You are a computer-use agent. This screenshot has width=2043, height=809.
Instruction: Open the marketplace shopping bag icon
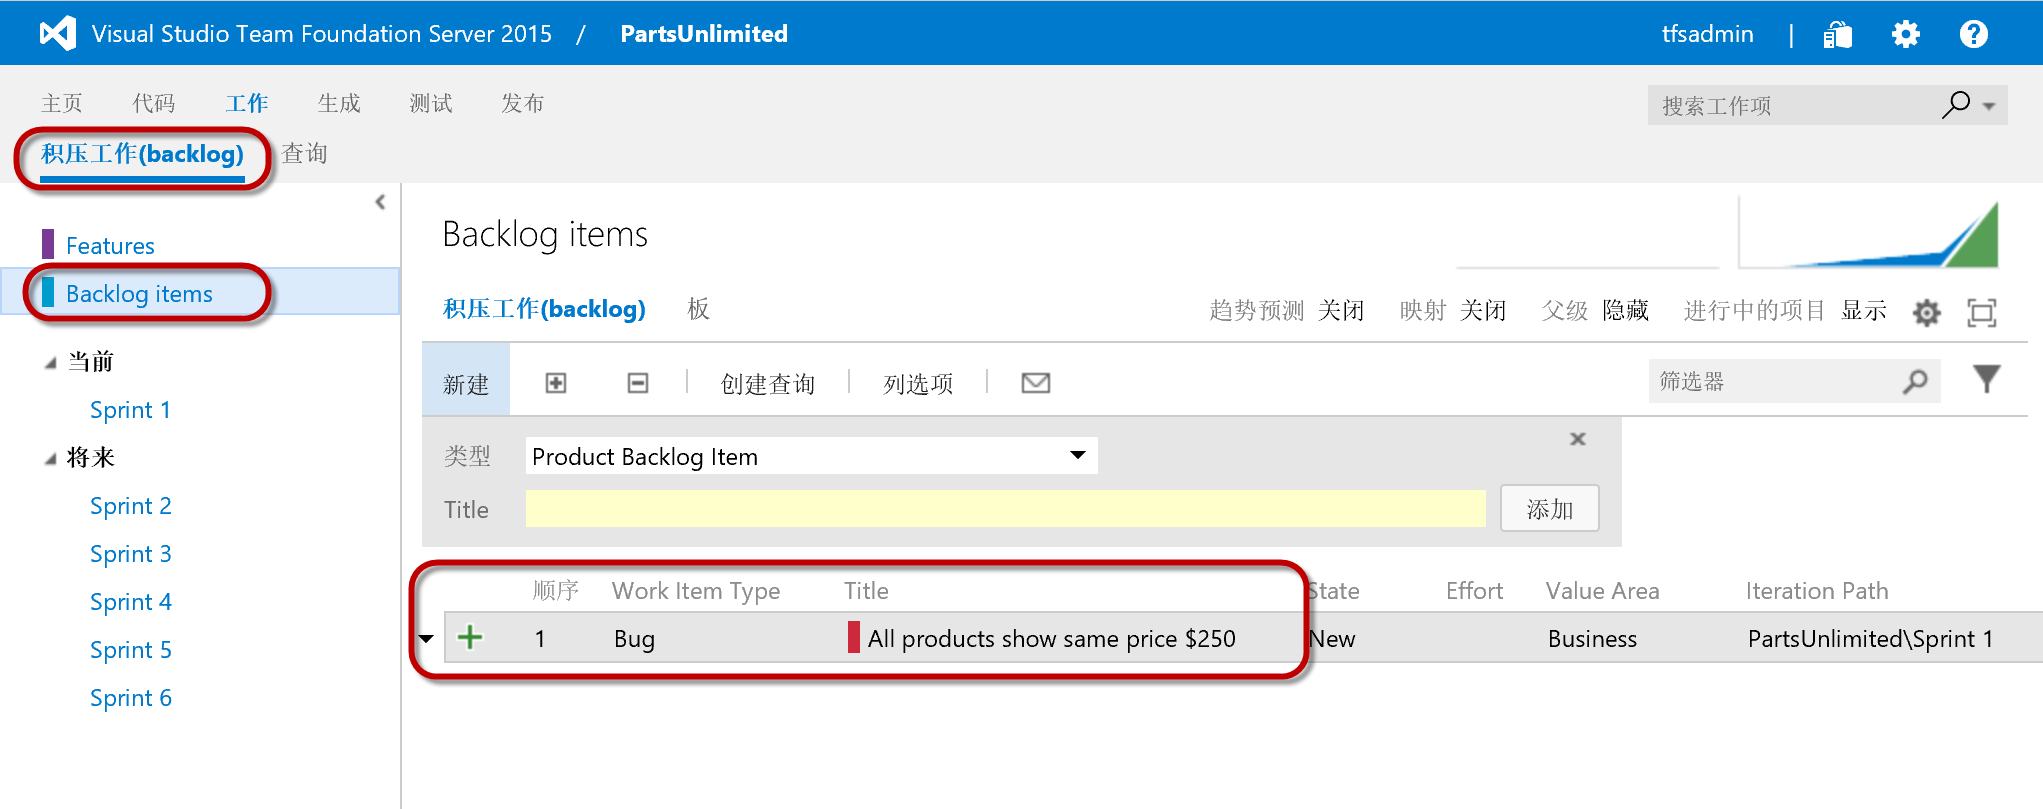1838,34
